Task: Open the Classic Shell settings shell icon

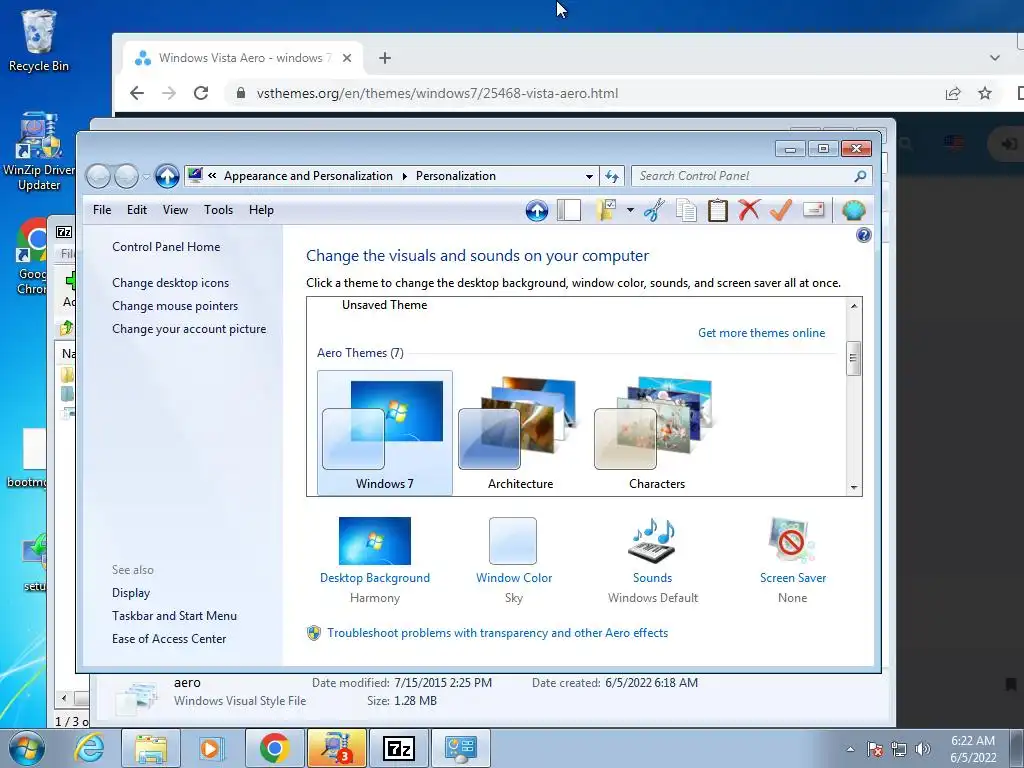Action: [854, 210]
